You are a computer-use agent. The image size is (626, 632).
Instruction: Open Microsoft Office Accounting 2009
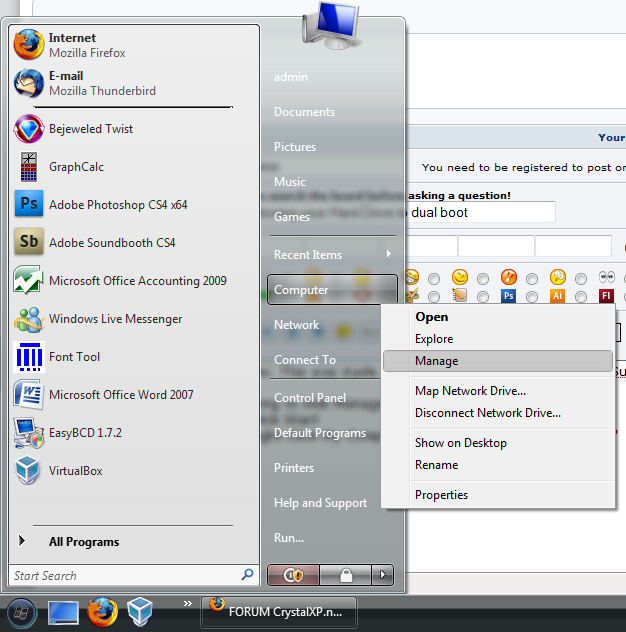point(133,281)
